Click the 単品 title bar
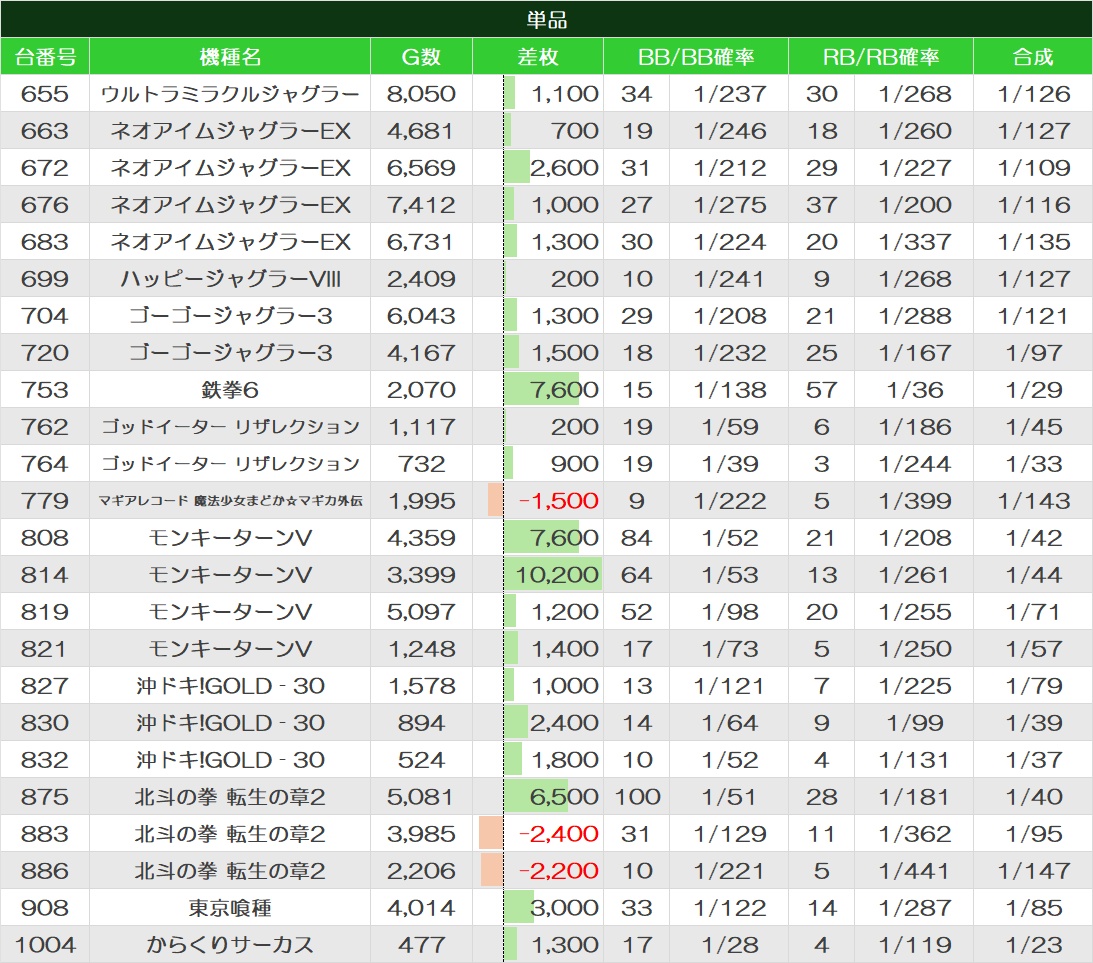1093x963 pixels. tap(546, 19)
